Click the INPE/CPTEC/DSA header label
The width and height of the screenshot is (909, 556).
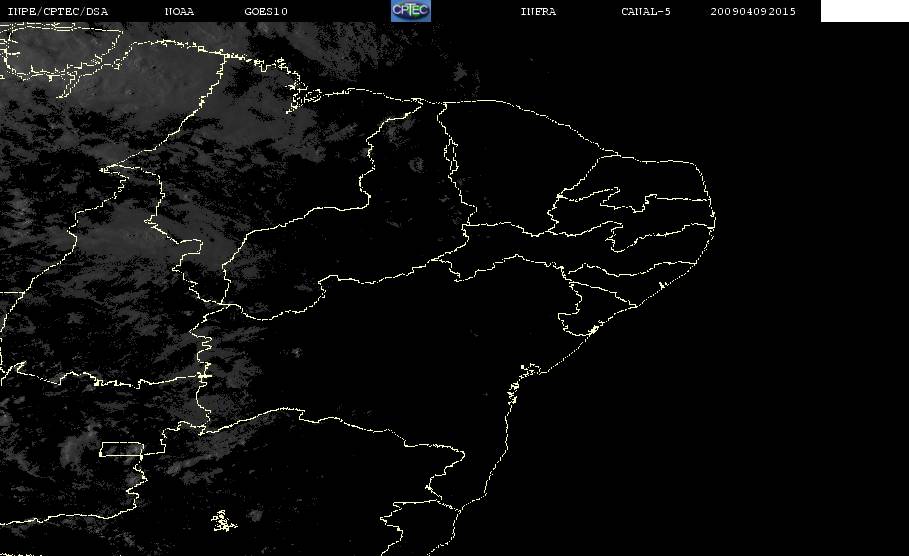tap(58, 11)
